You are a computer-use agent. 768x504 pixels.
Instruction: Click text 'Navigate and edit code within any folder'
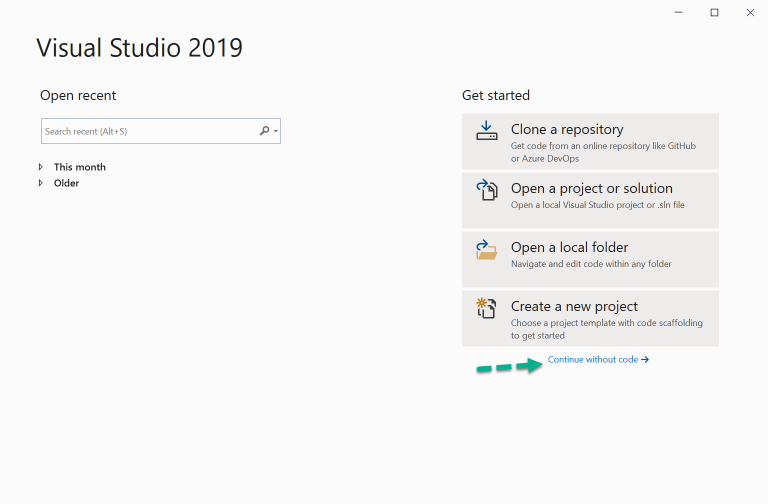point(591,264)
